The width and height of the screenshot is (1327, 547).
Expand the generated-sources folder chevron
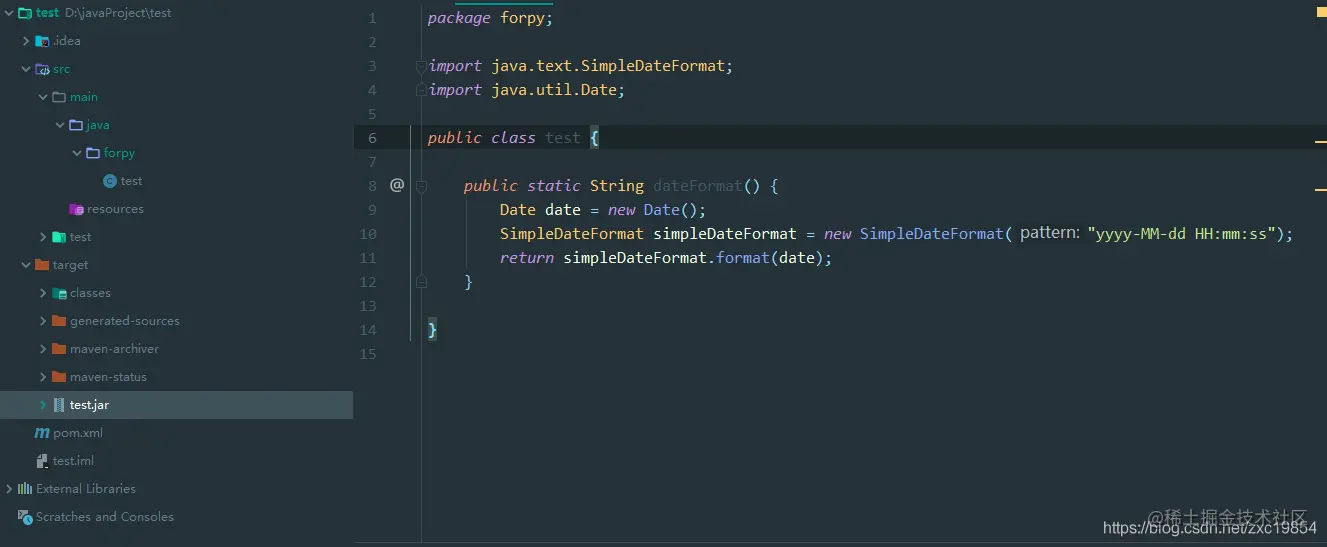tap(43, 321)
